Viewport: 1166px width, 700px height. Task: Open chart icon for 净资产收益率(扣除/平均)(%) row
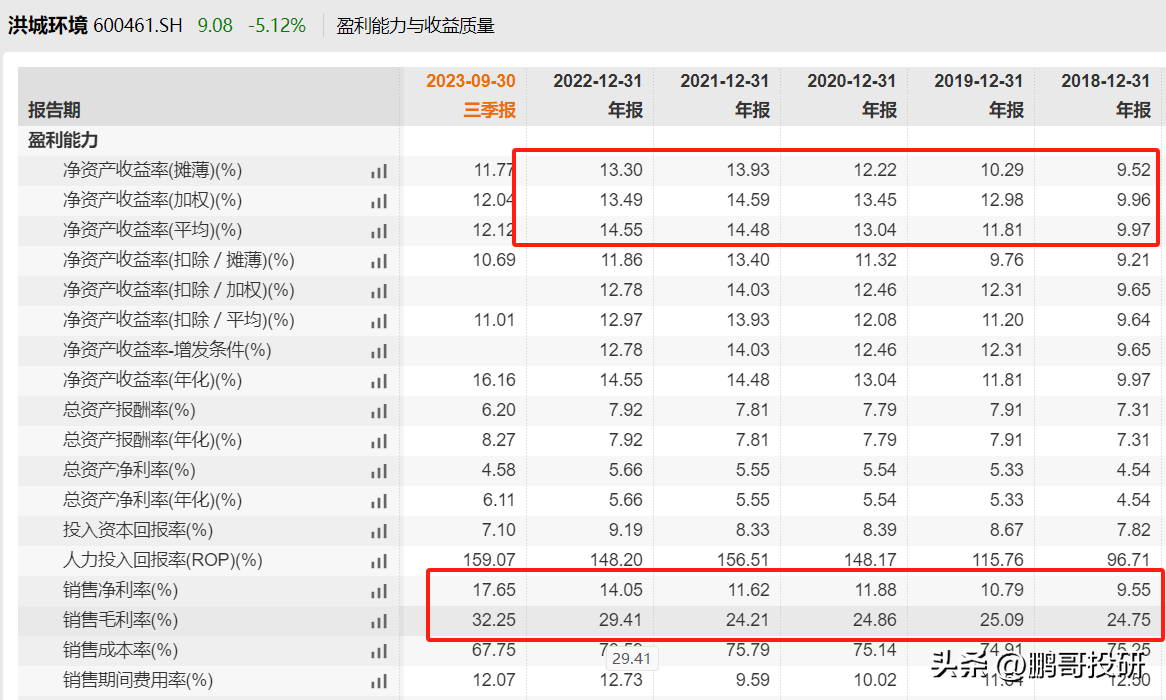[x=379, y=321]
